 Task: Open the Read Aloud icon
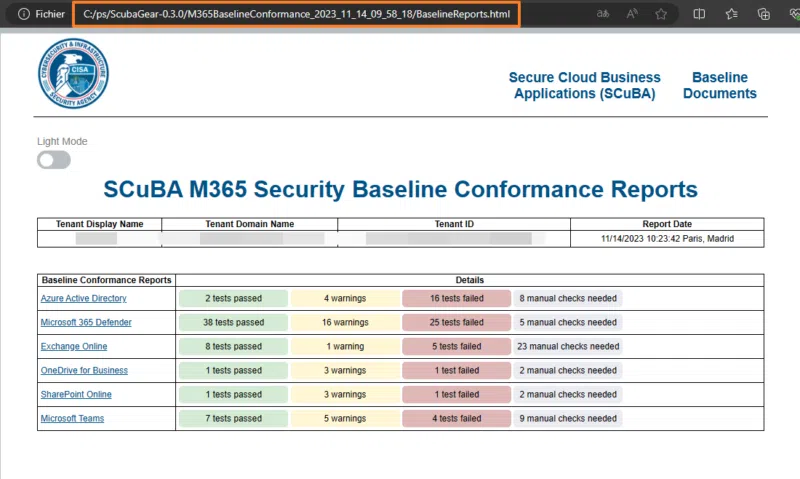pyautogui.click(x=632, y=15)
